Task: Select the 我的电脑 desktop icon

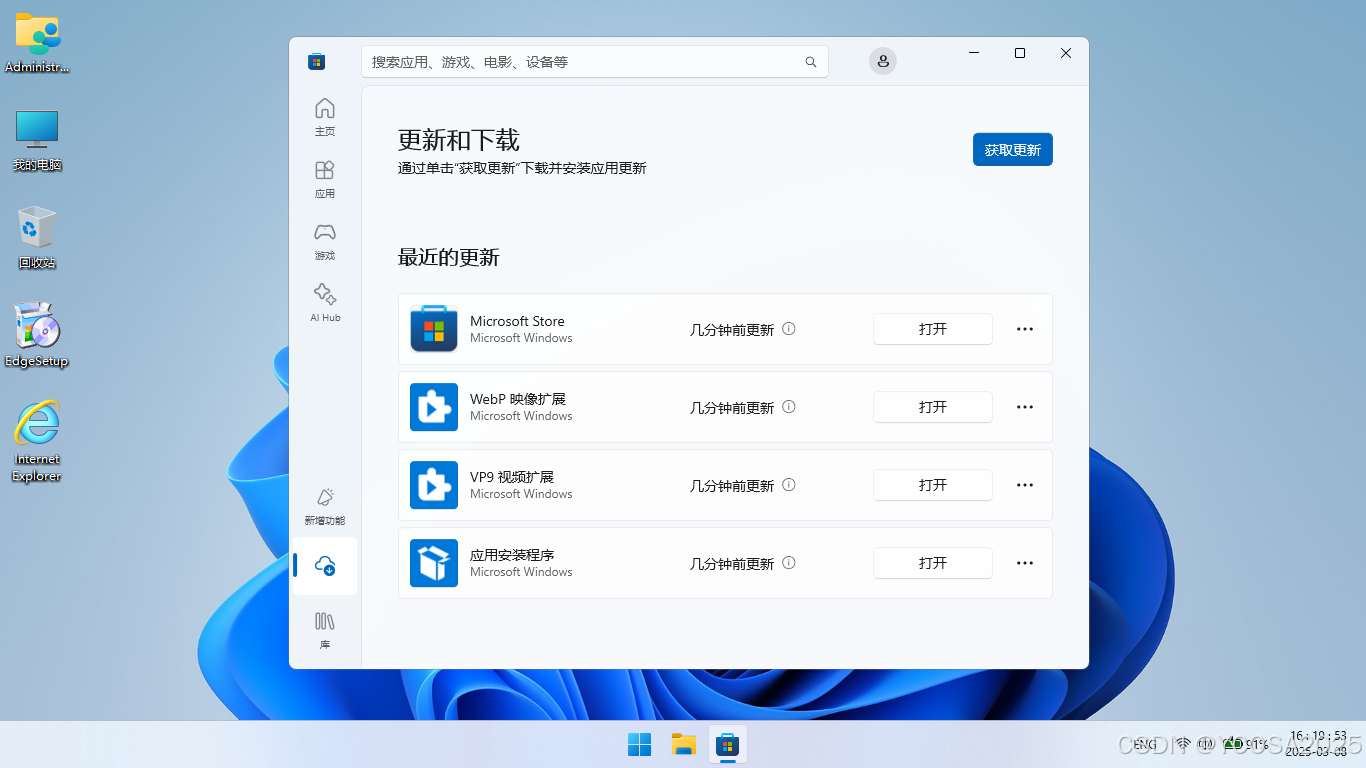Action: [37, 140]
